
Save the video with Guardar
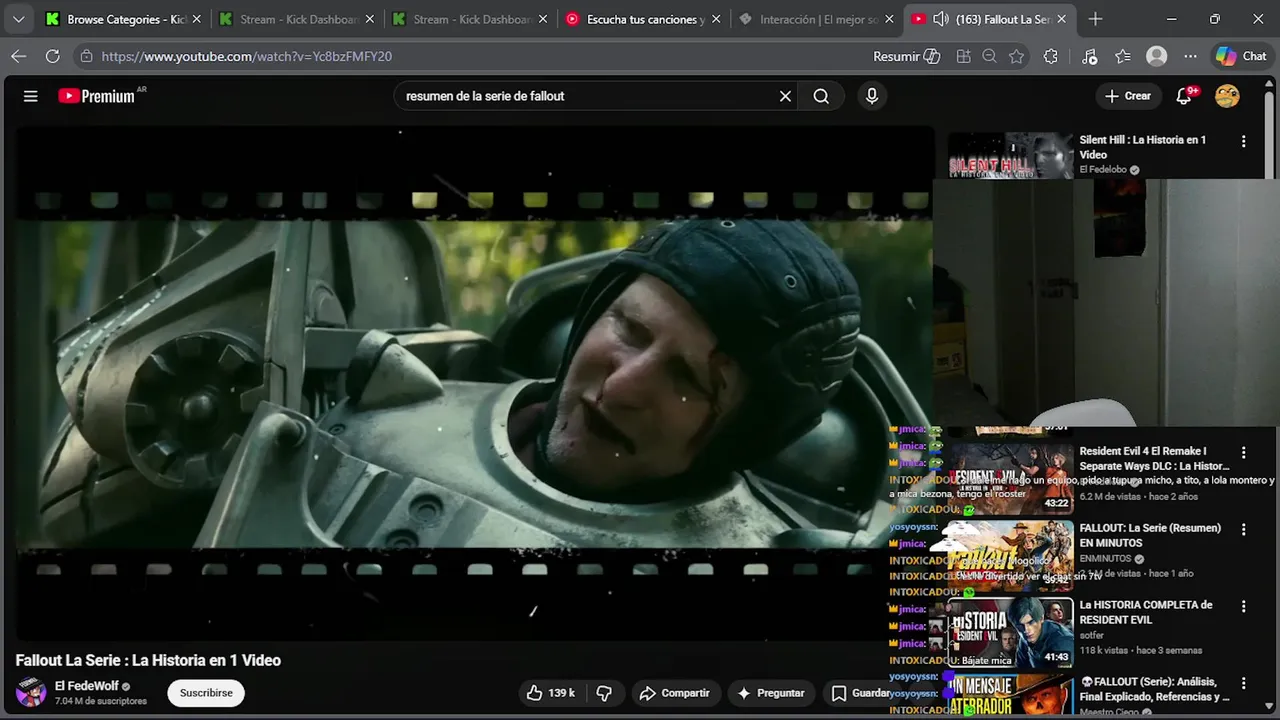tap(861, 693)
